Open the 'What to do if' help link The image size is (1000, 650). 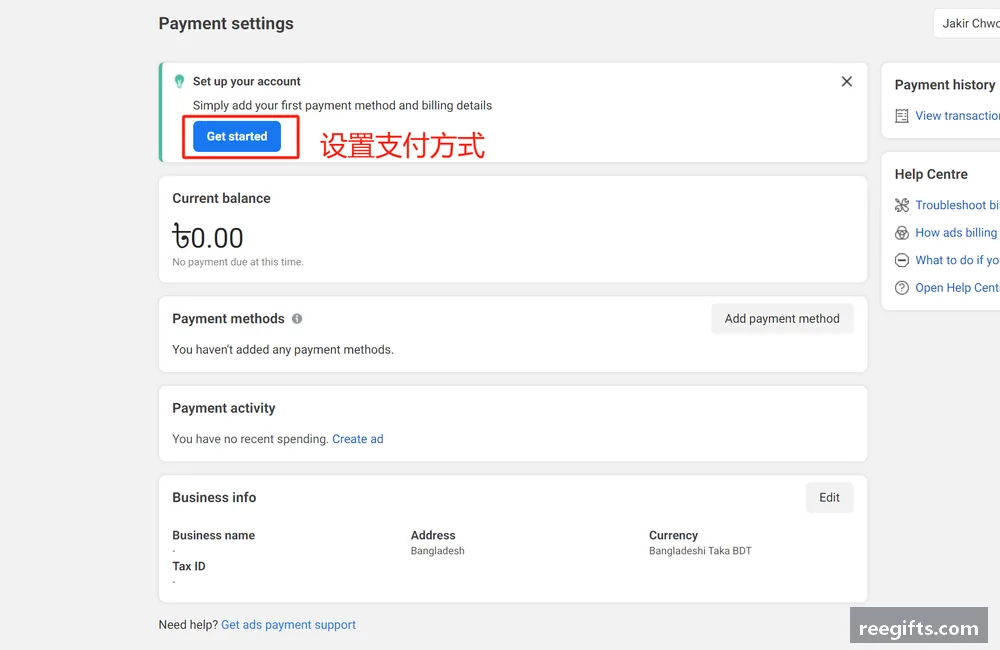tap(957, 260)
